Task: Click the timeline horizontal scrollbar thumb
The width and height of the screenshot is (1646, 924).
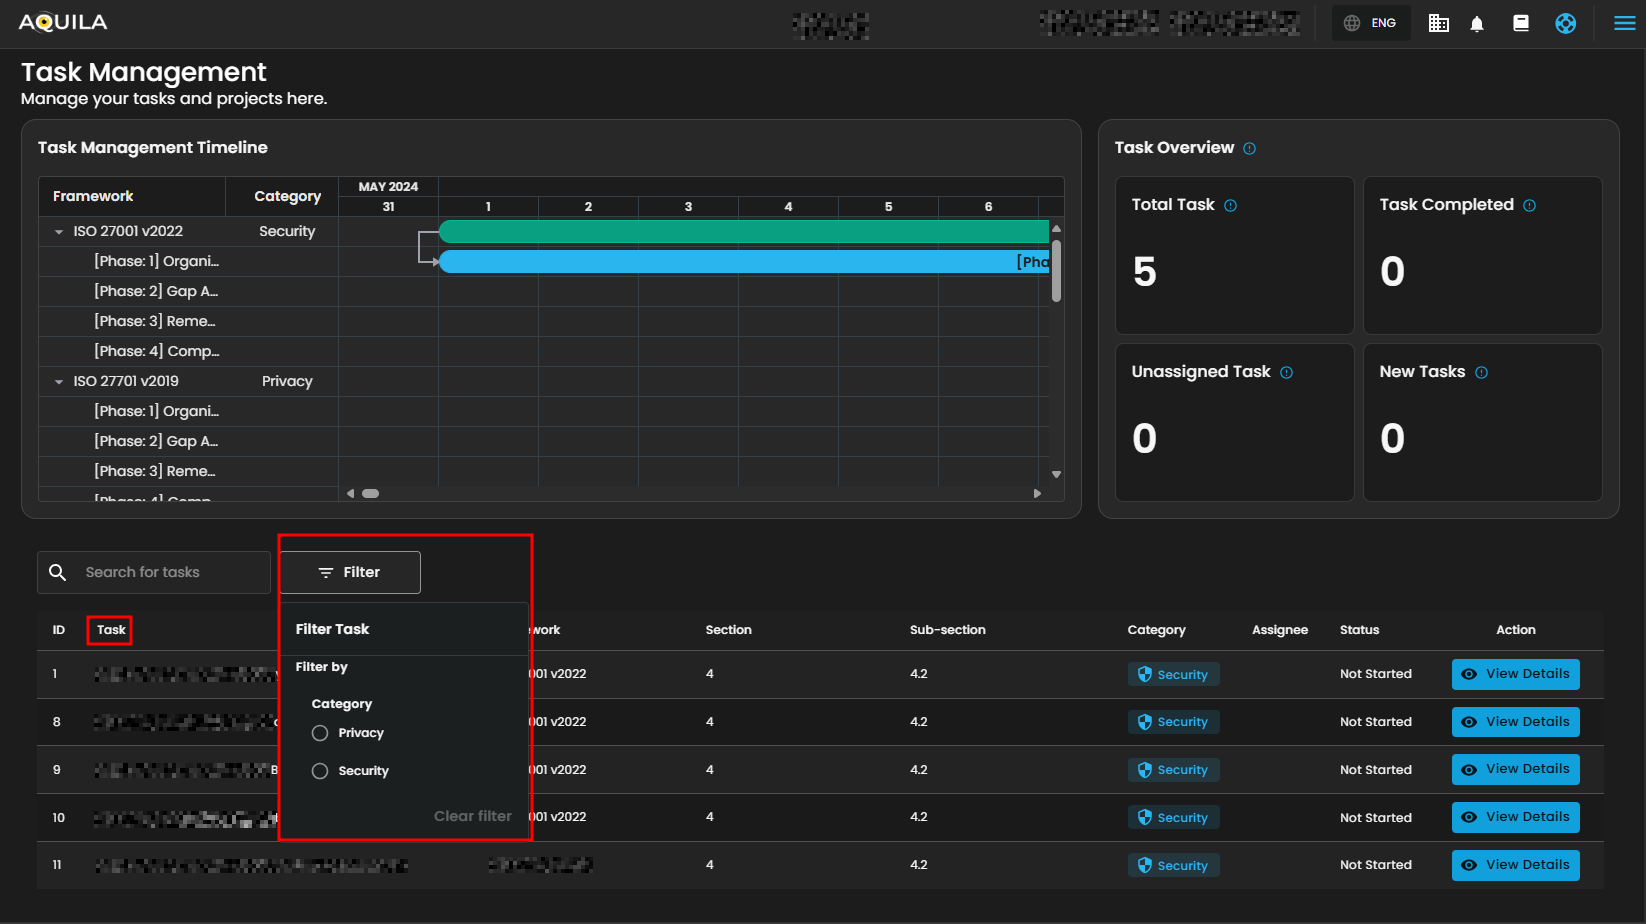Action: 370,493
